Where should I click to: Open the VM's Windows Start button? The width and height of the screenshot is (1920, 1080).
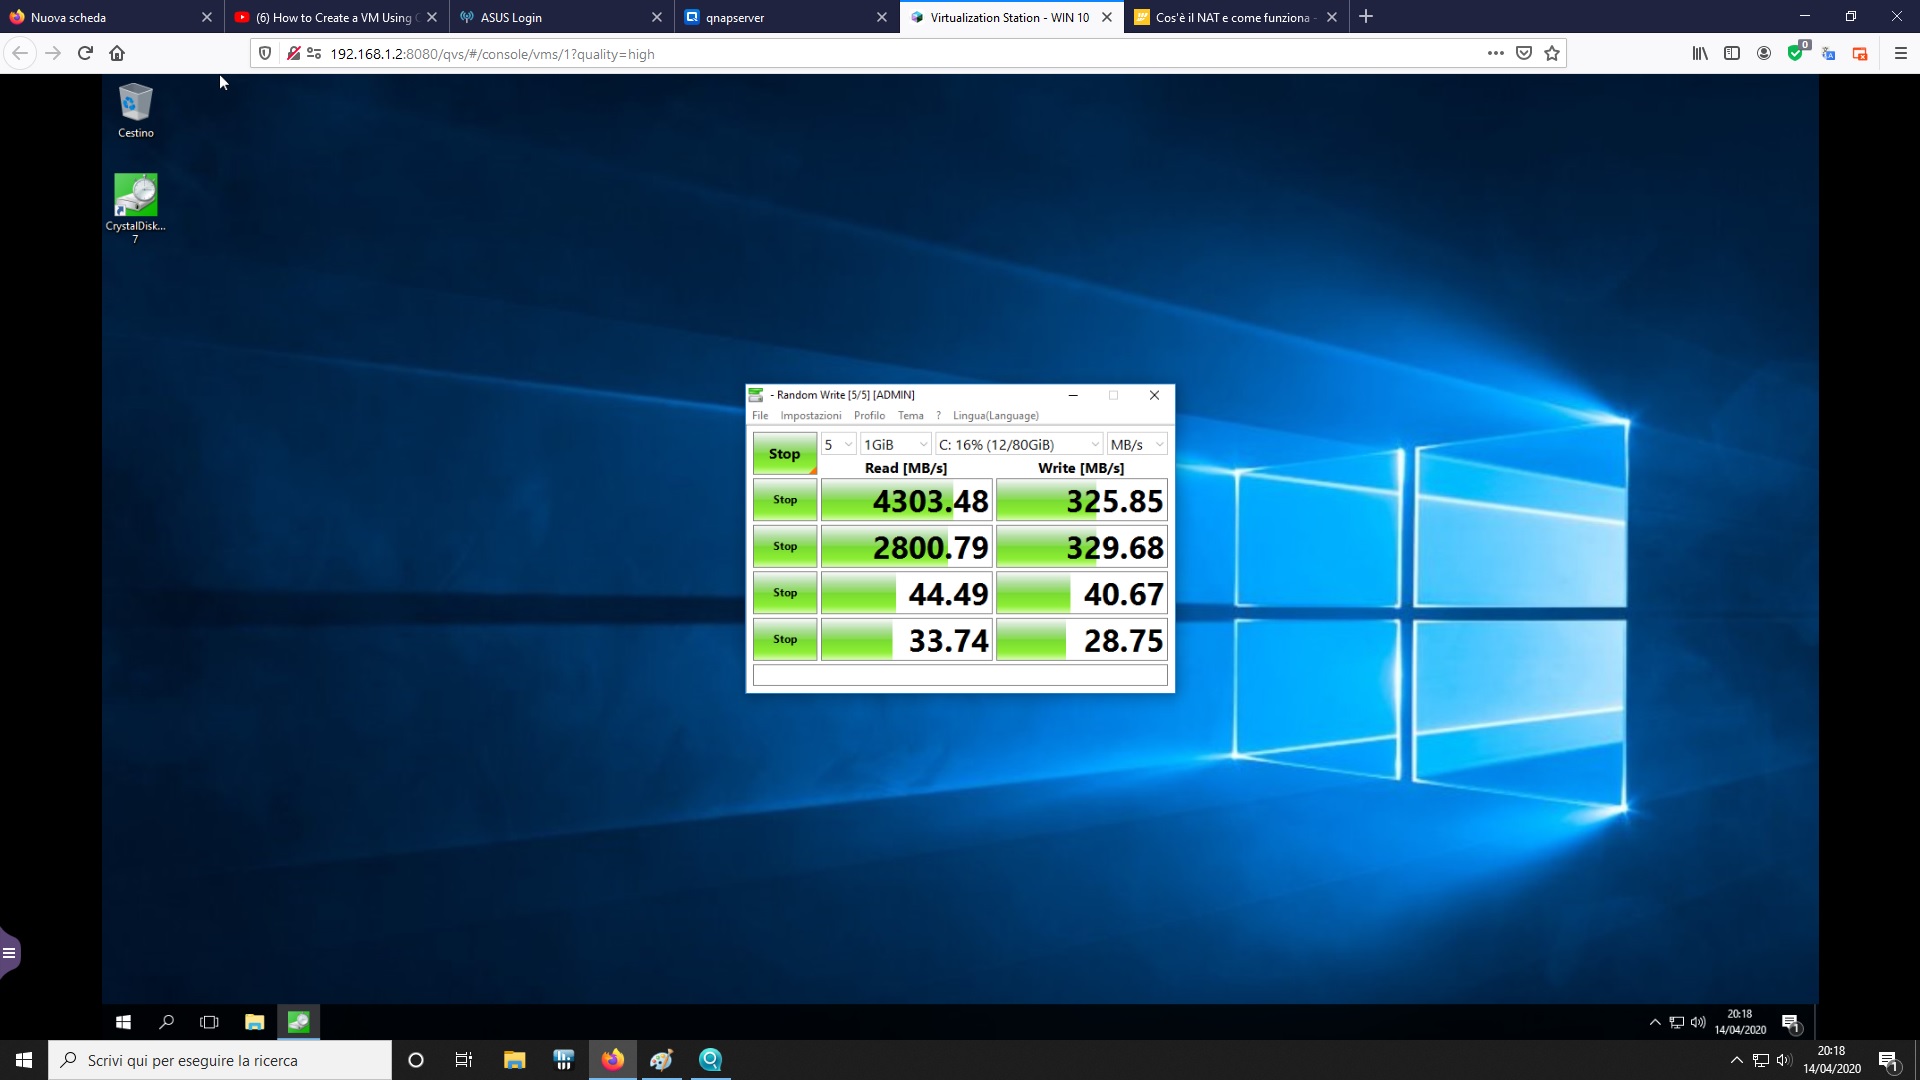123,1022
